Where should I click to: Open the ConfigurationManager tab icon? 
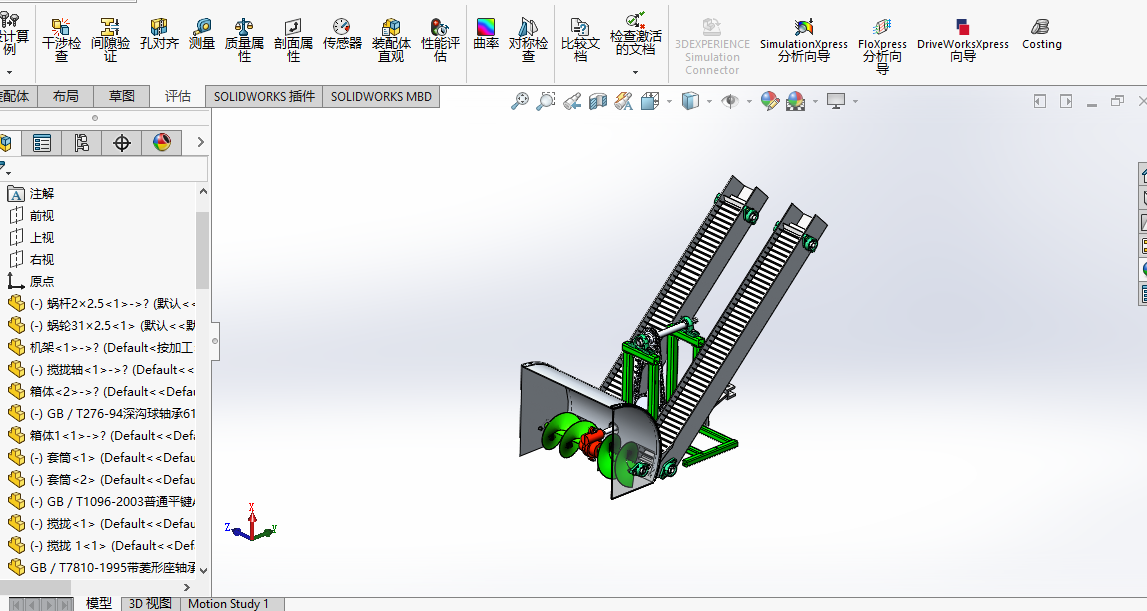click(x=81, y=143)
